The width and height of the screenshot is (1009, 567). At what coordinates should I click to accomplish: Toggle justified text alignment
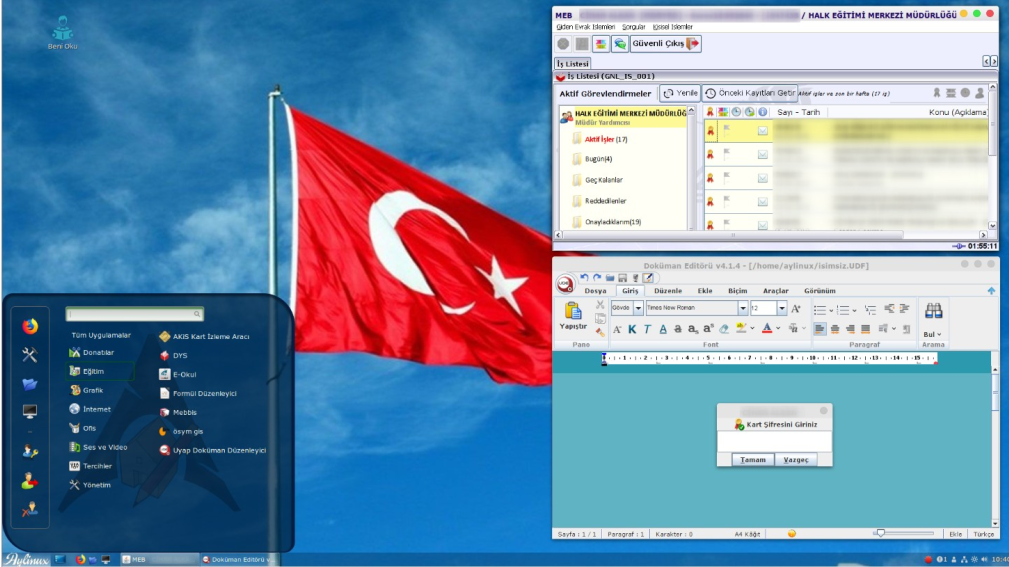tap(866, 329)
